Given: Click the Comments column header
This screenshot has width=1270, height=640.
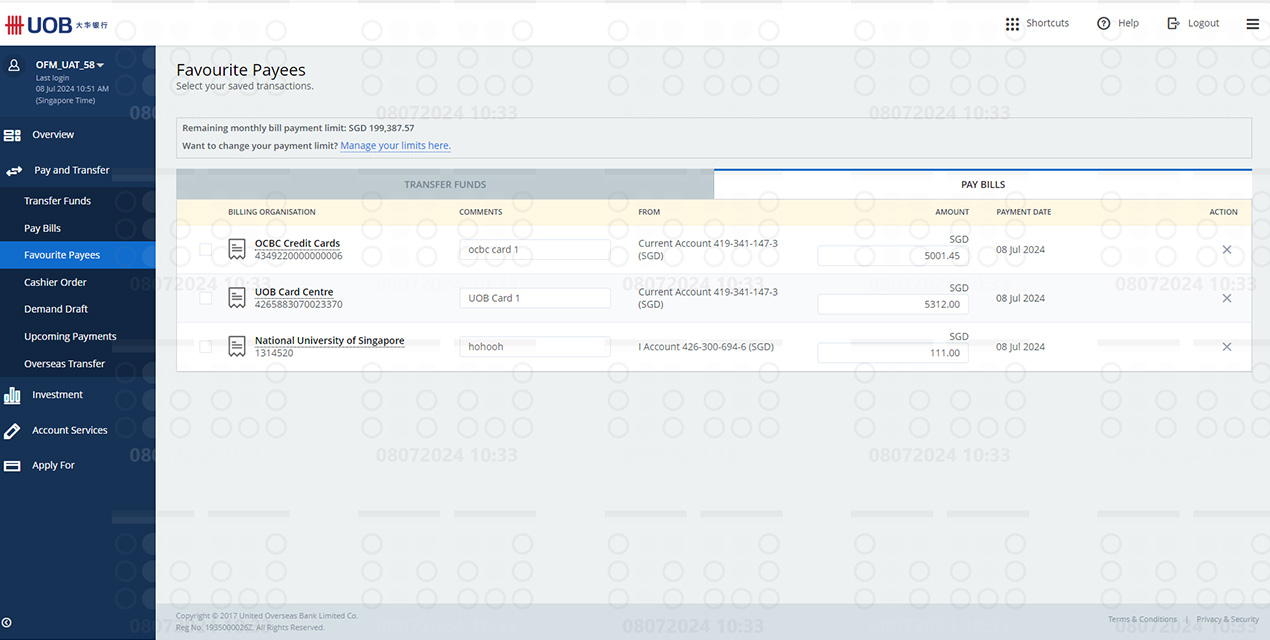Looking at the screenshot, I should (x=481, y=212).
